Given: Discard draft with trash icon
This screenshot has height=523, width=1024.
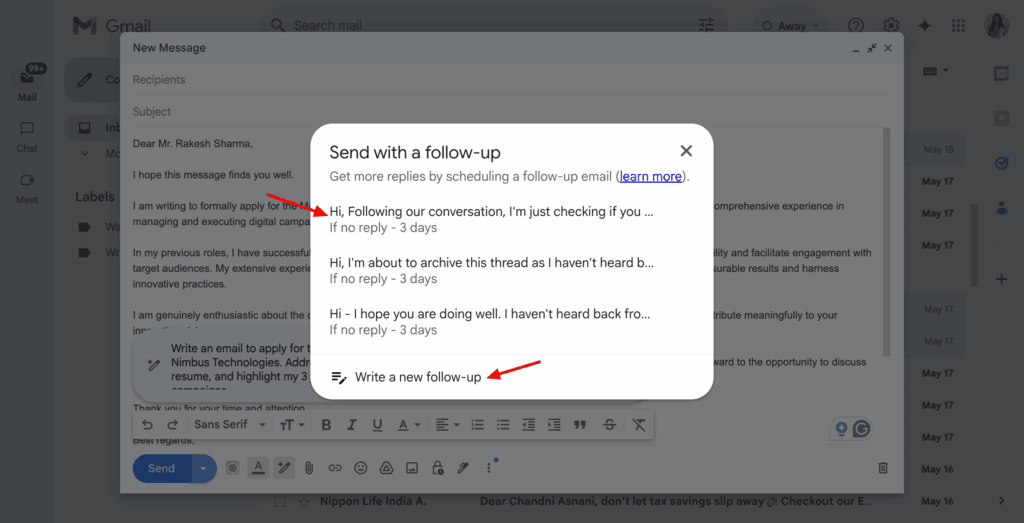Looking at the screenshot, I should (883, 468).
